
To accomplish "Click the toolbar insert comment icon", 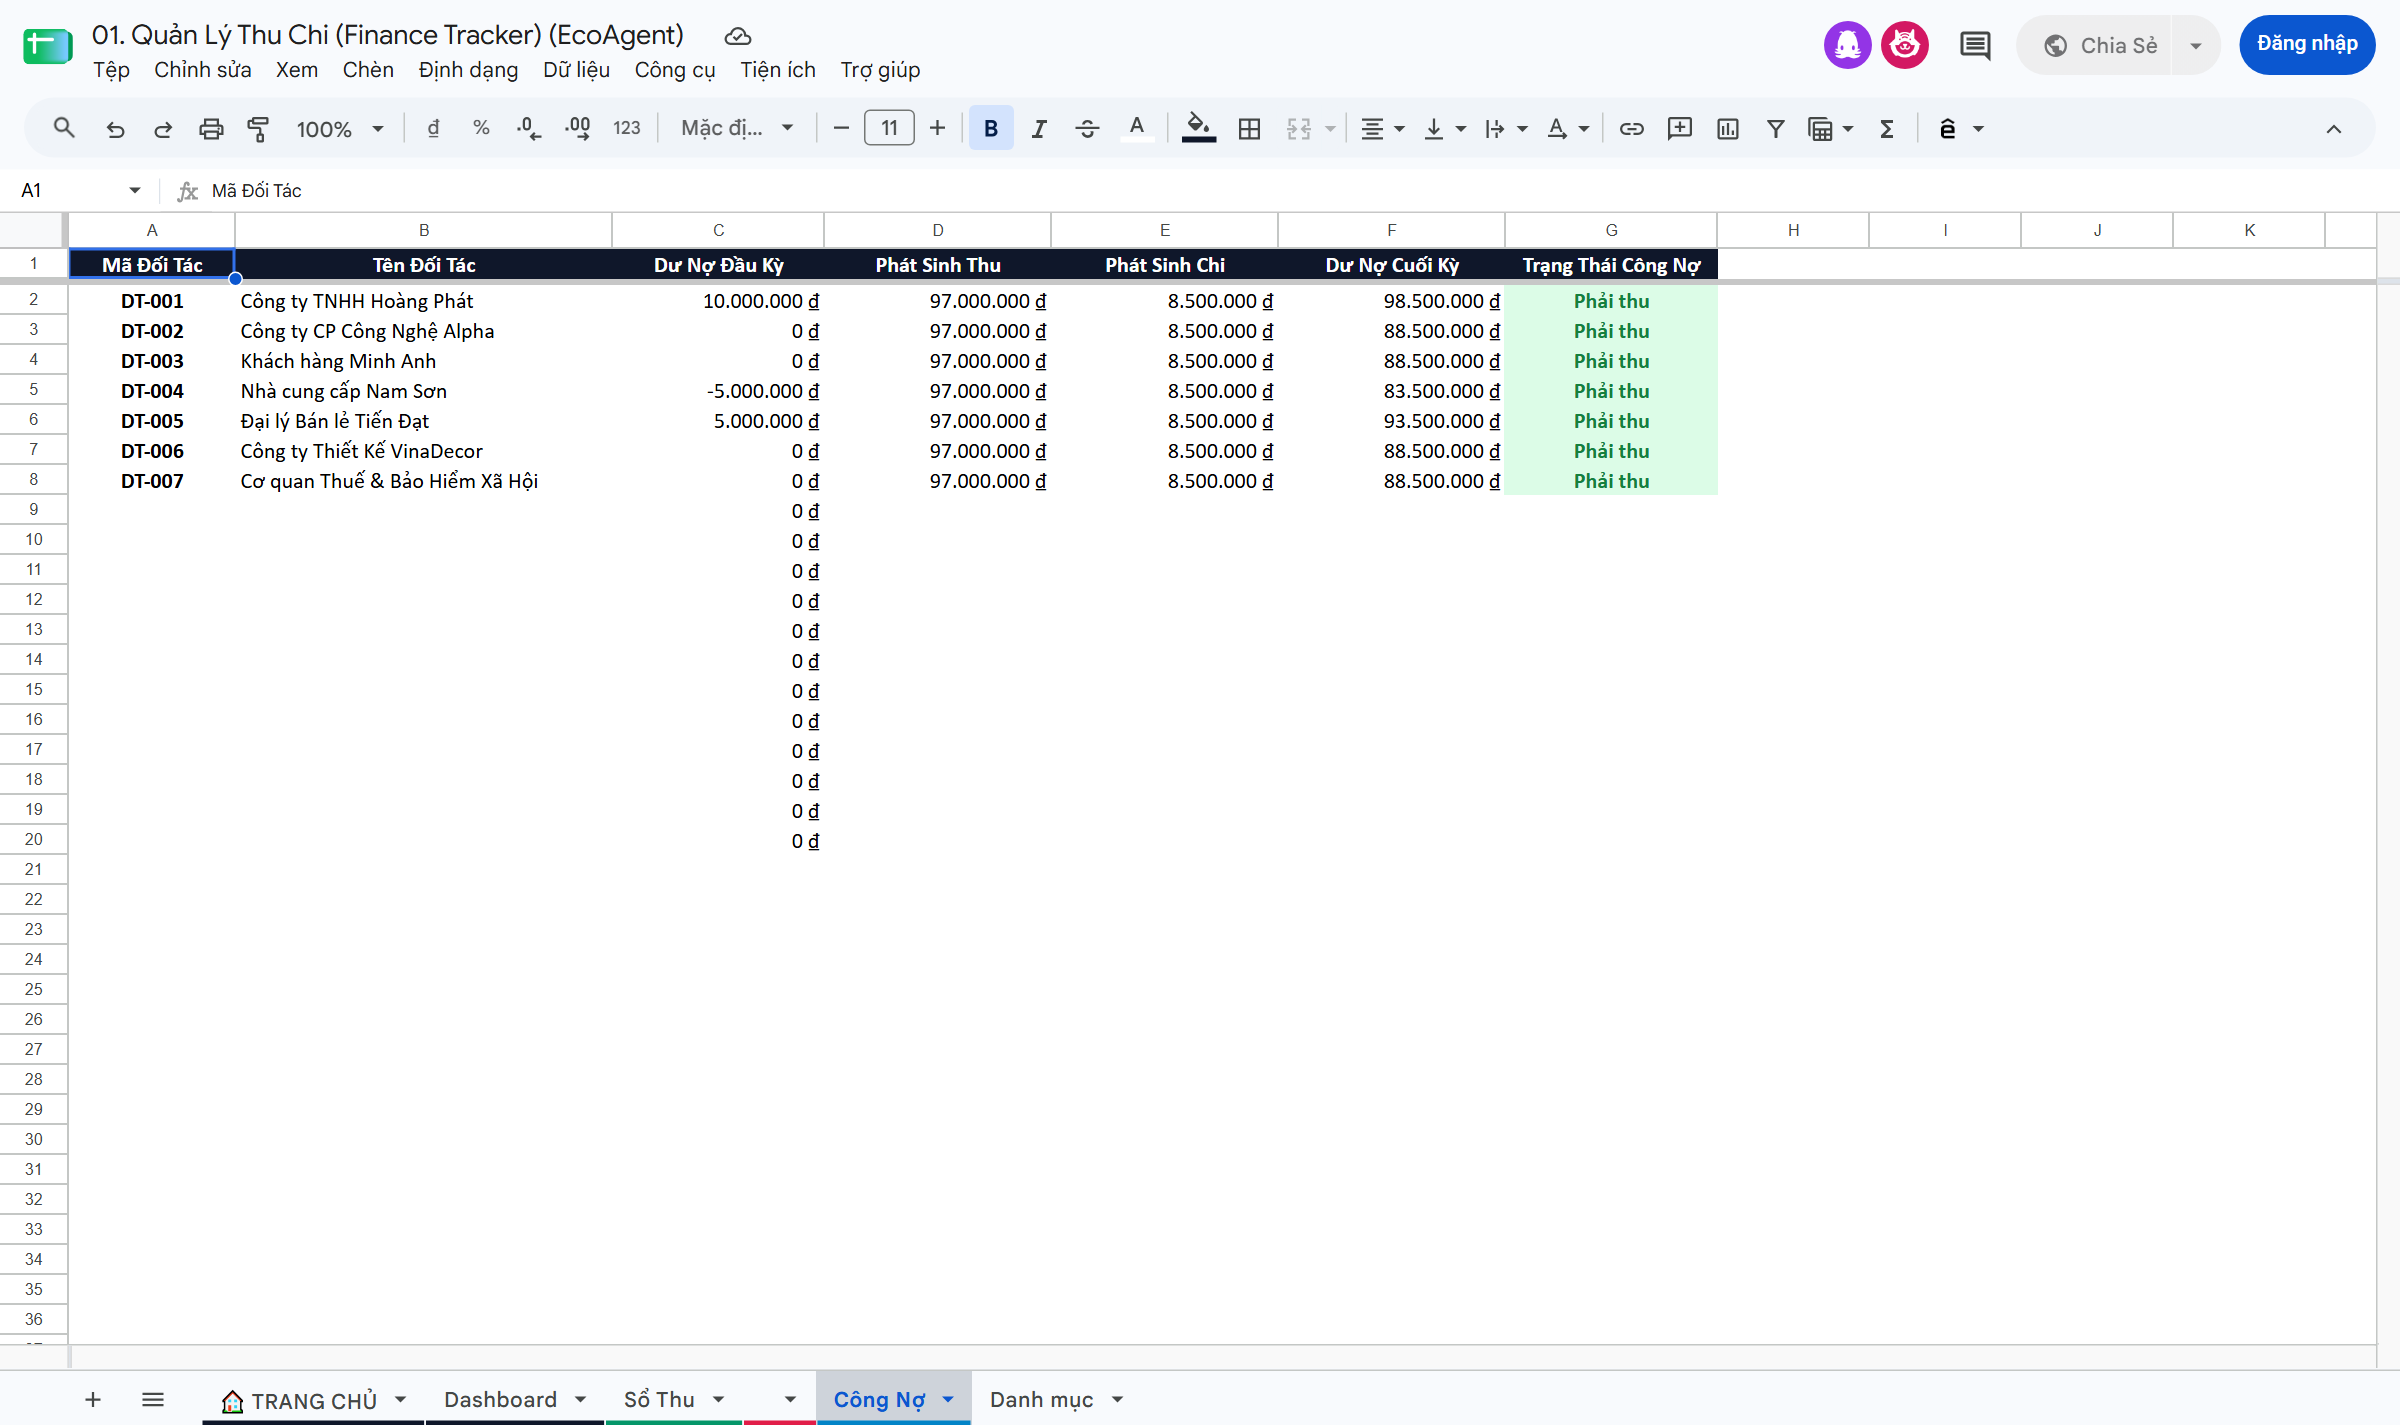I will click(1679, 128).
